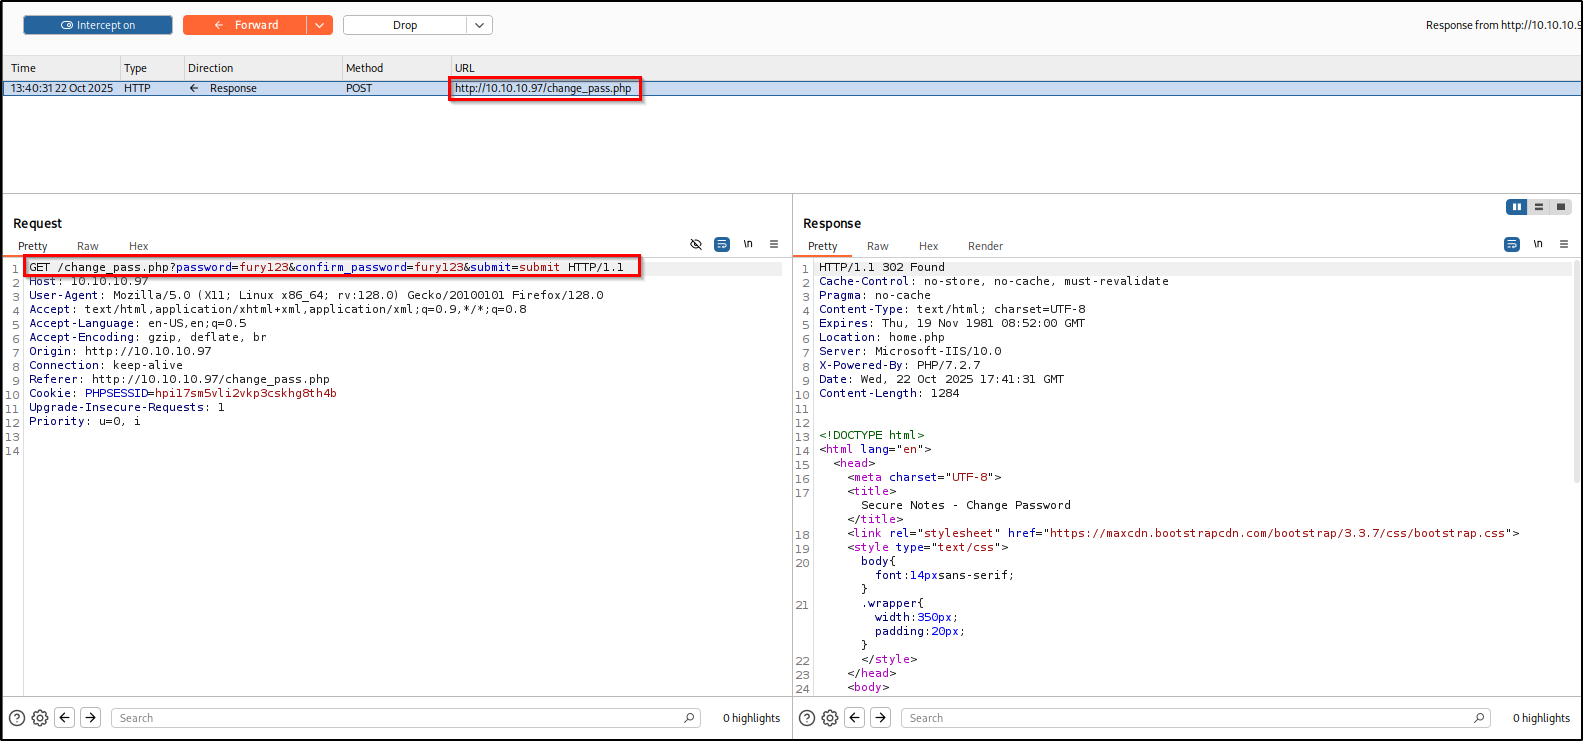The image size is (1583, 741).
Task: Open the Forward button dropdown arrow
Action: click(x=320, y=25)
